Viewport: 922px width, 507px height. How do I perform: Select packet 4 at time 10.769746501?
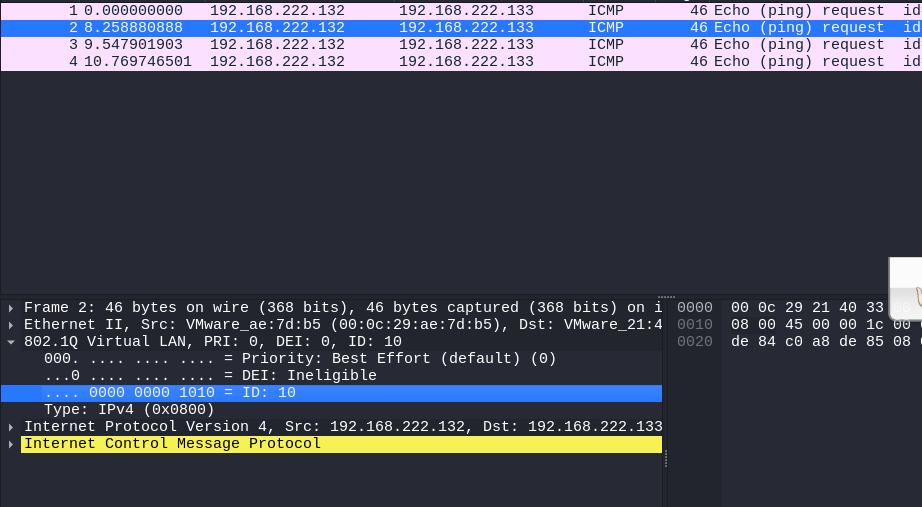tap(461, 62)
